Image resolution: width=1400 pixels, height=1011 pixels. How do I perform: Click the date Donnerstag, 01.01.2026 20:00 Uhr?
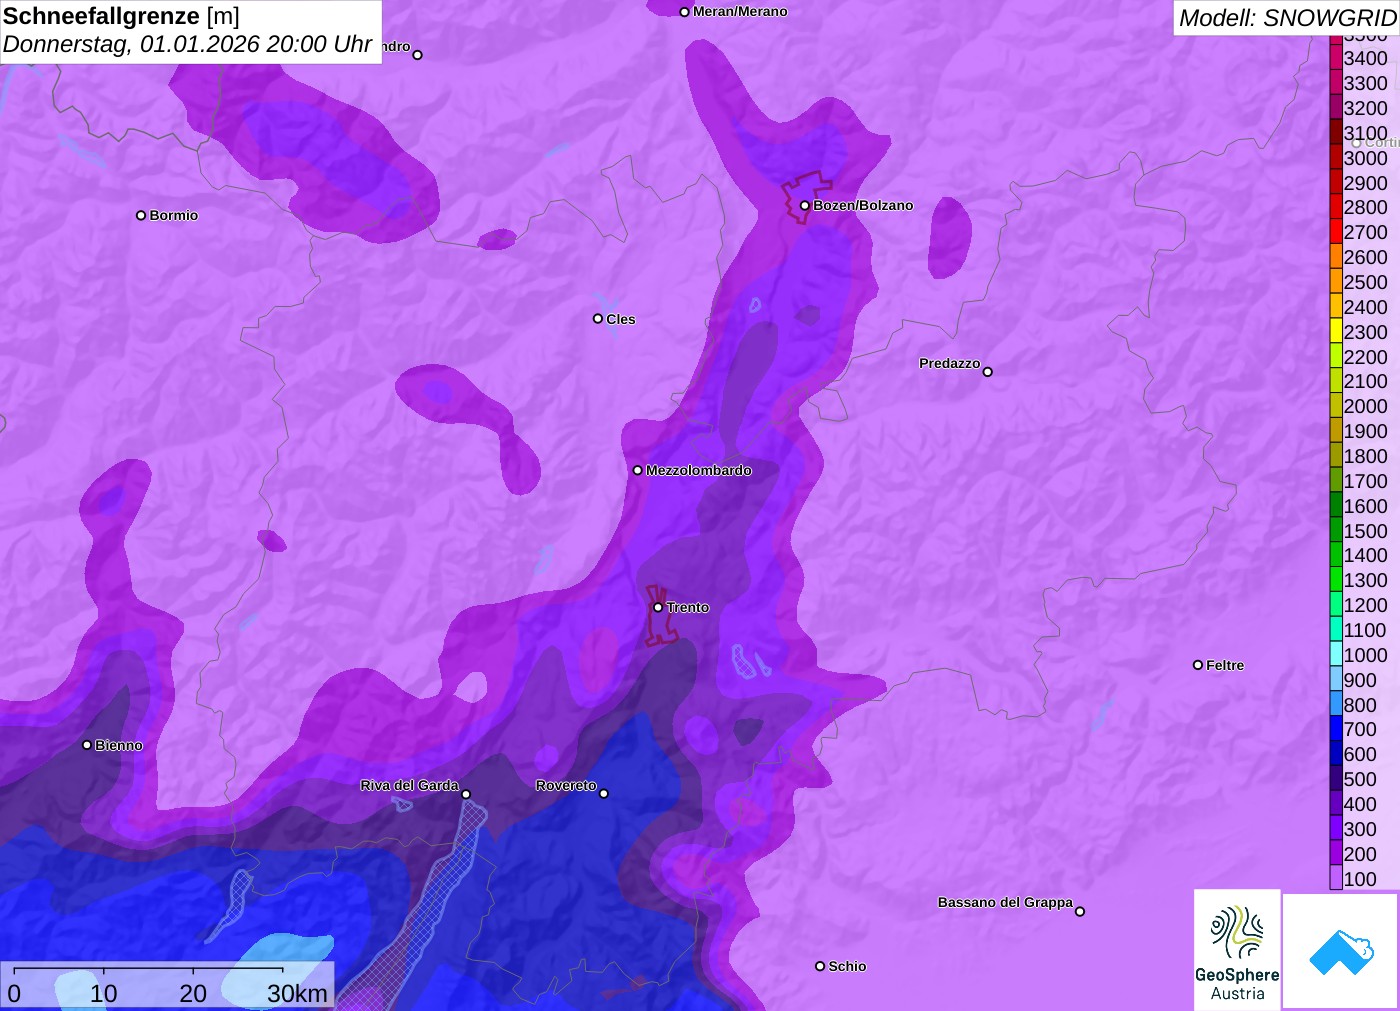coord(188,44)
